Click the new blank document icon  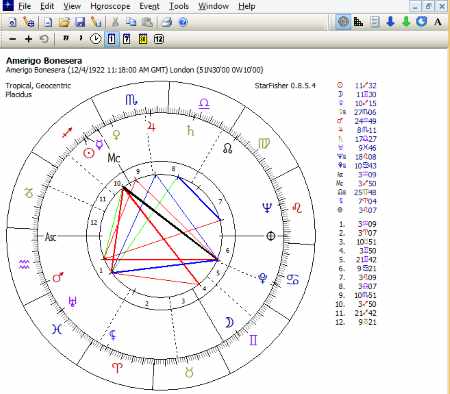click(48, 22)
